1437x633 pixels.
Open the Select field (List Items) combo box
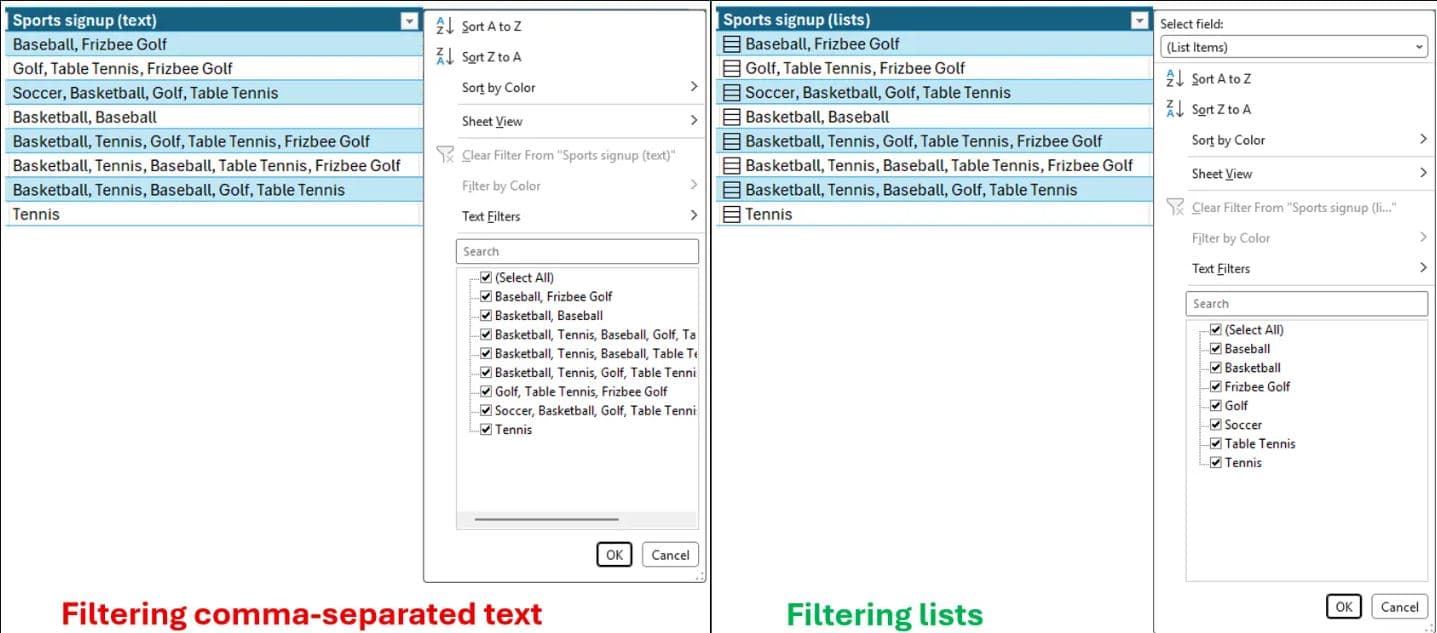click(1294, 47)
